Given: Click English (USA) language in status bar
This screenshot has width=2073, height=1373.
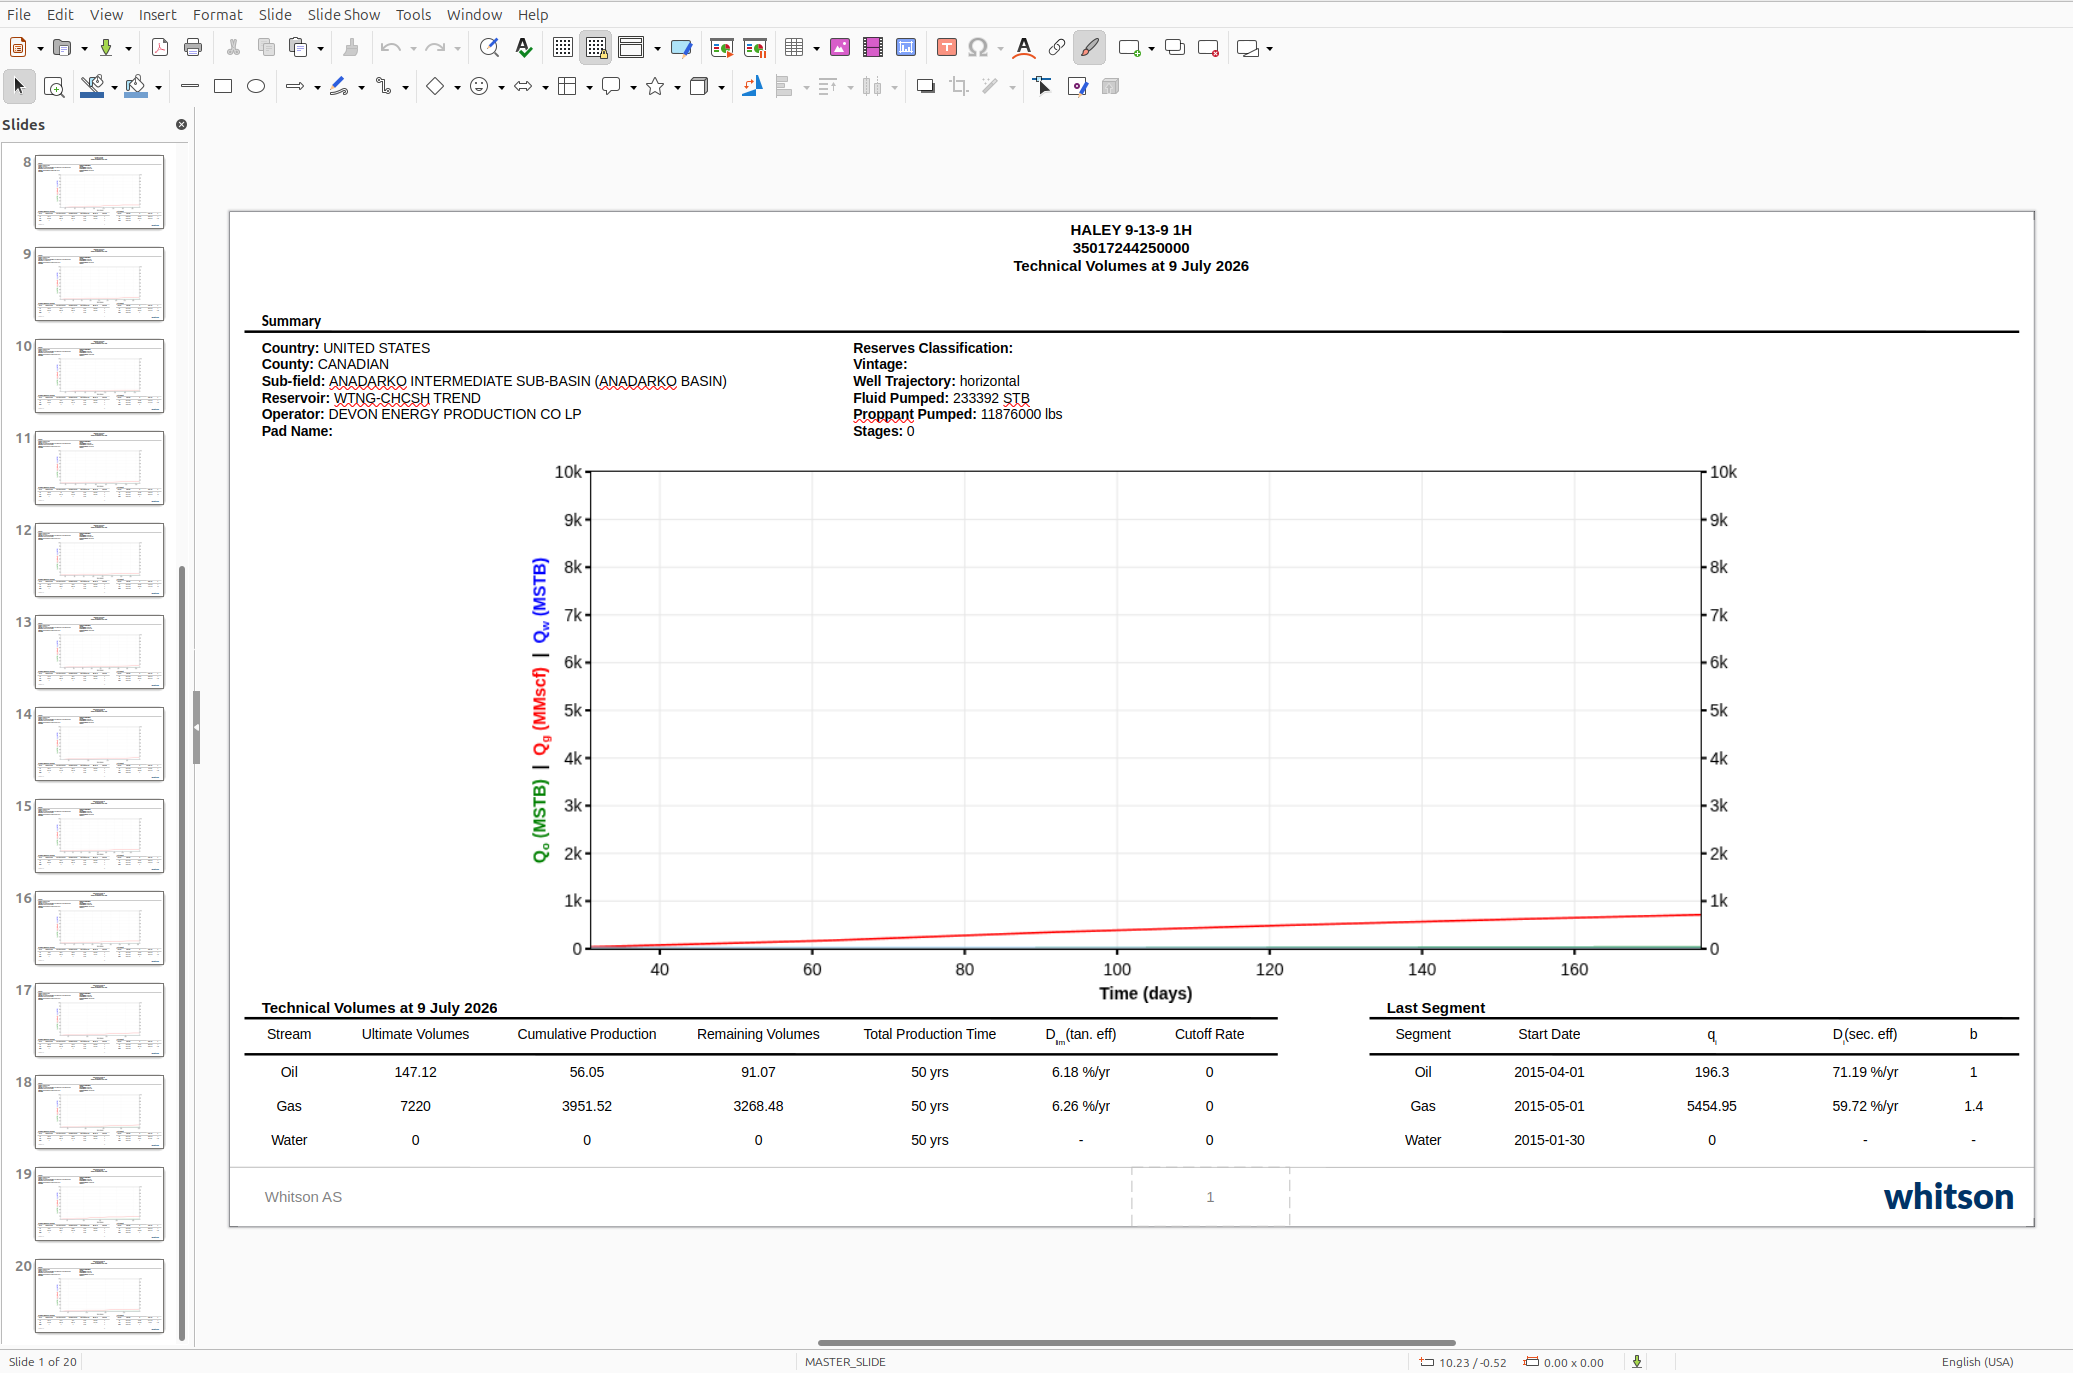Looking at the screenshot, I should (x=1977, y=1362).
